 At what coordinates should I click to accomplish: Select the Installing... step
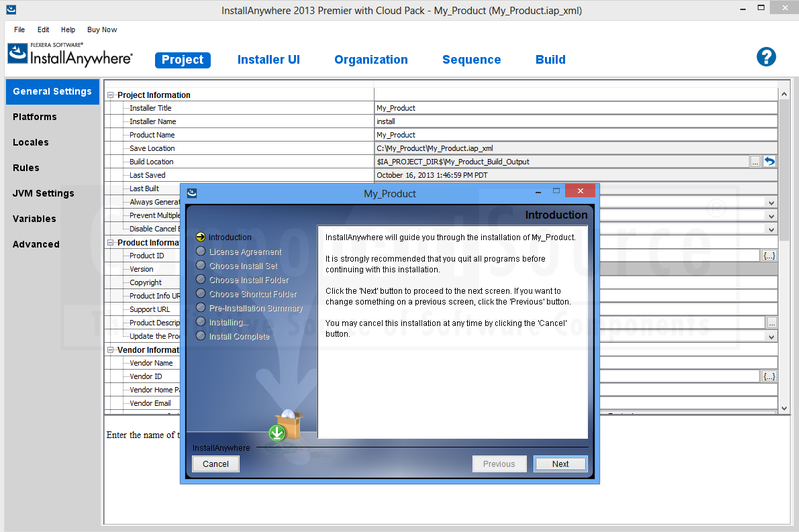click(223, 322)
